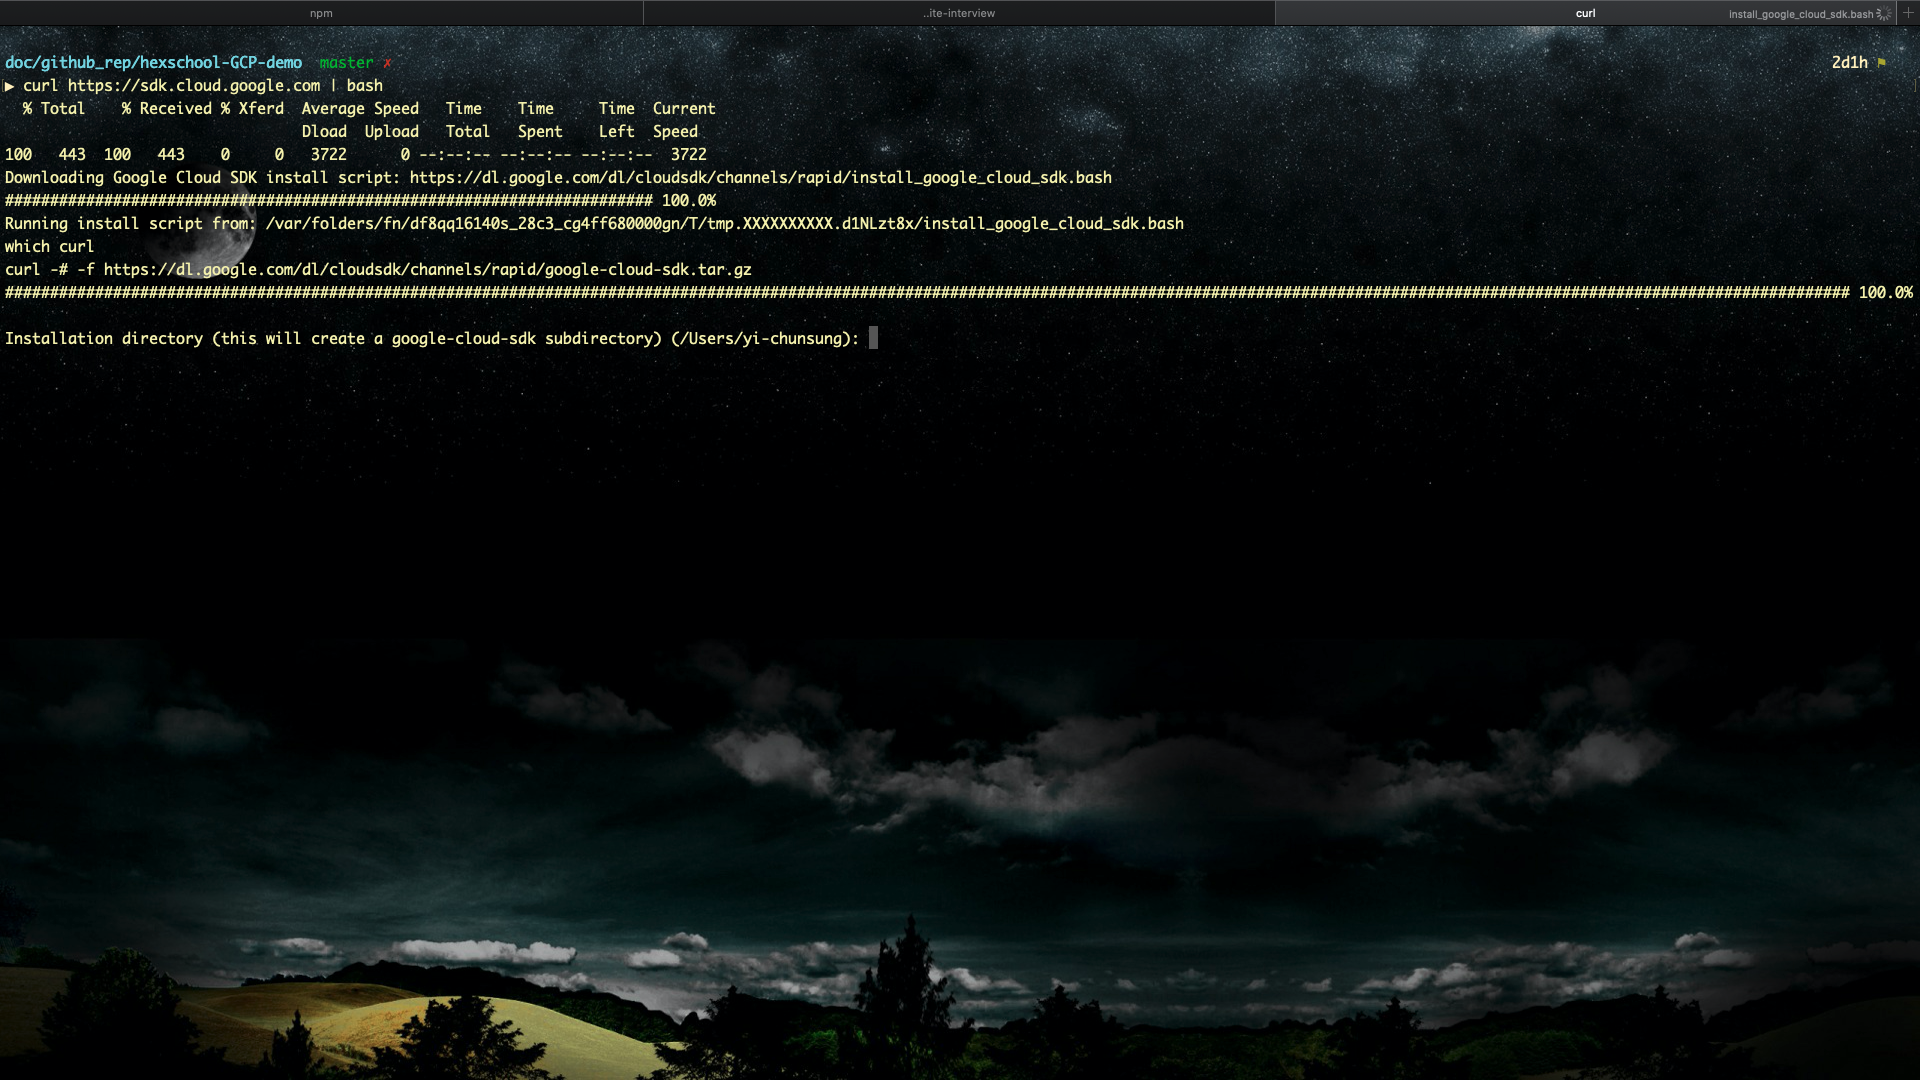1920x1080 pixels.
Task: Click the activity spinner in curl tab
Action: [x=1884, y=14]
